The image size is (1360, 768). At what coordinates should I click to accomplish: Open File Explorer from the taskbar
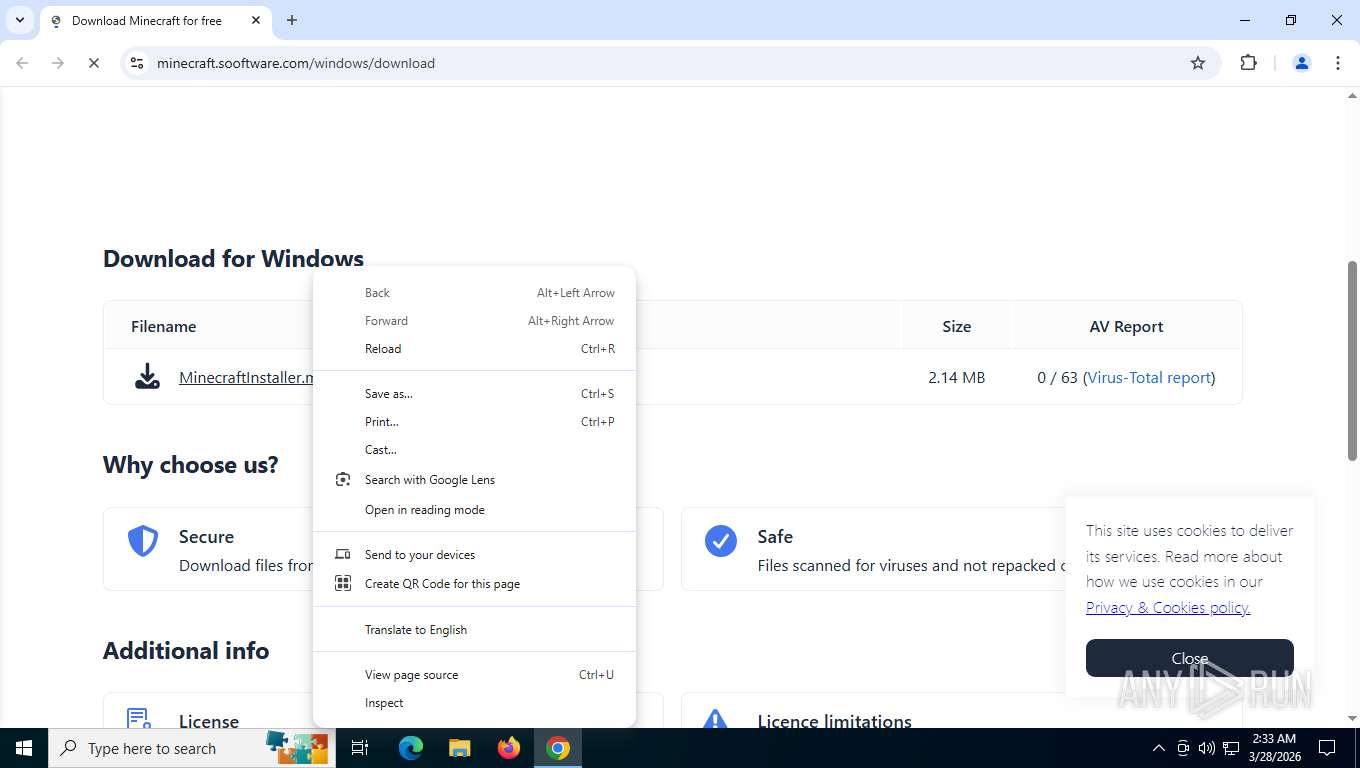459,748
